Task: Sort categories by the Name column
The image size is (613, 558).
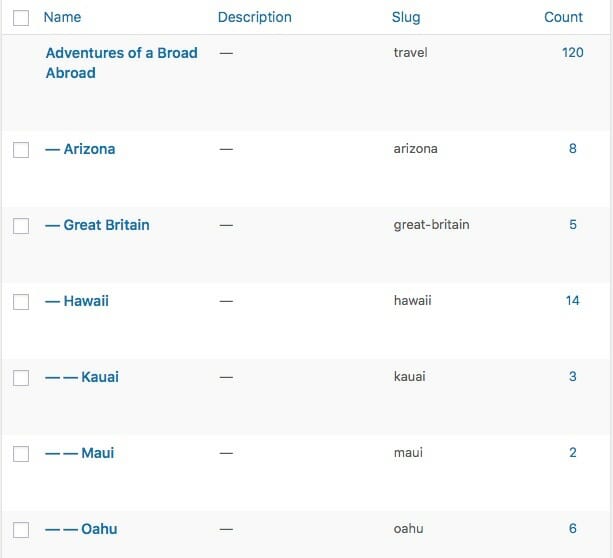Action: 62,17
